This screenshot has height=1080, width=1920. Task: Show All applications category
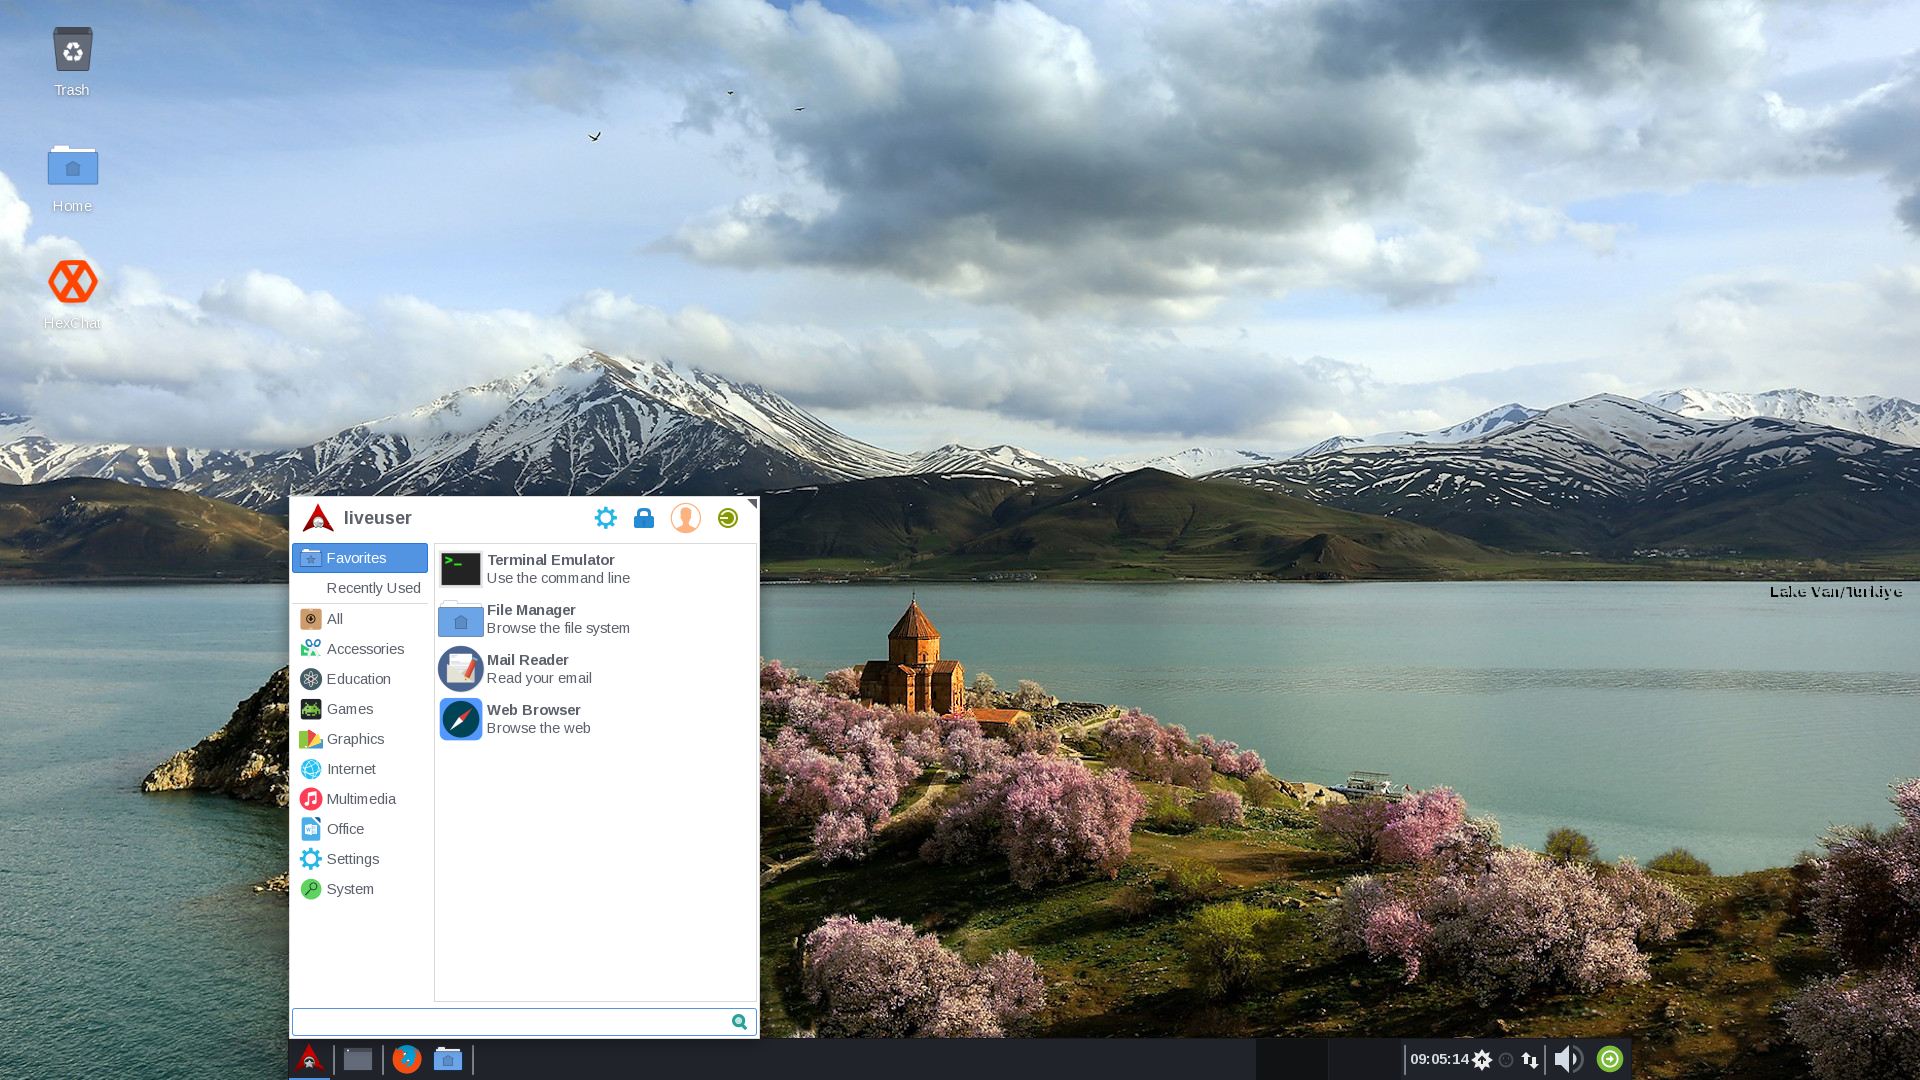[x=360, y=619]
